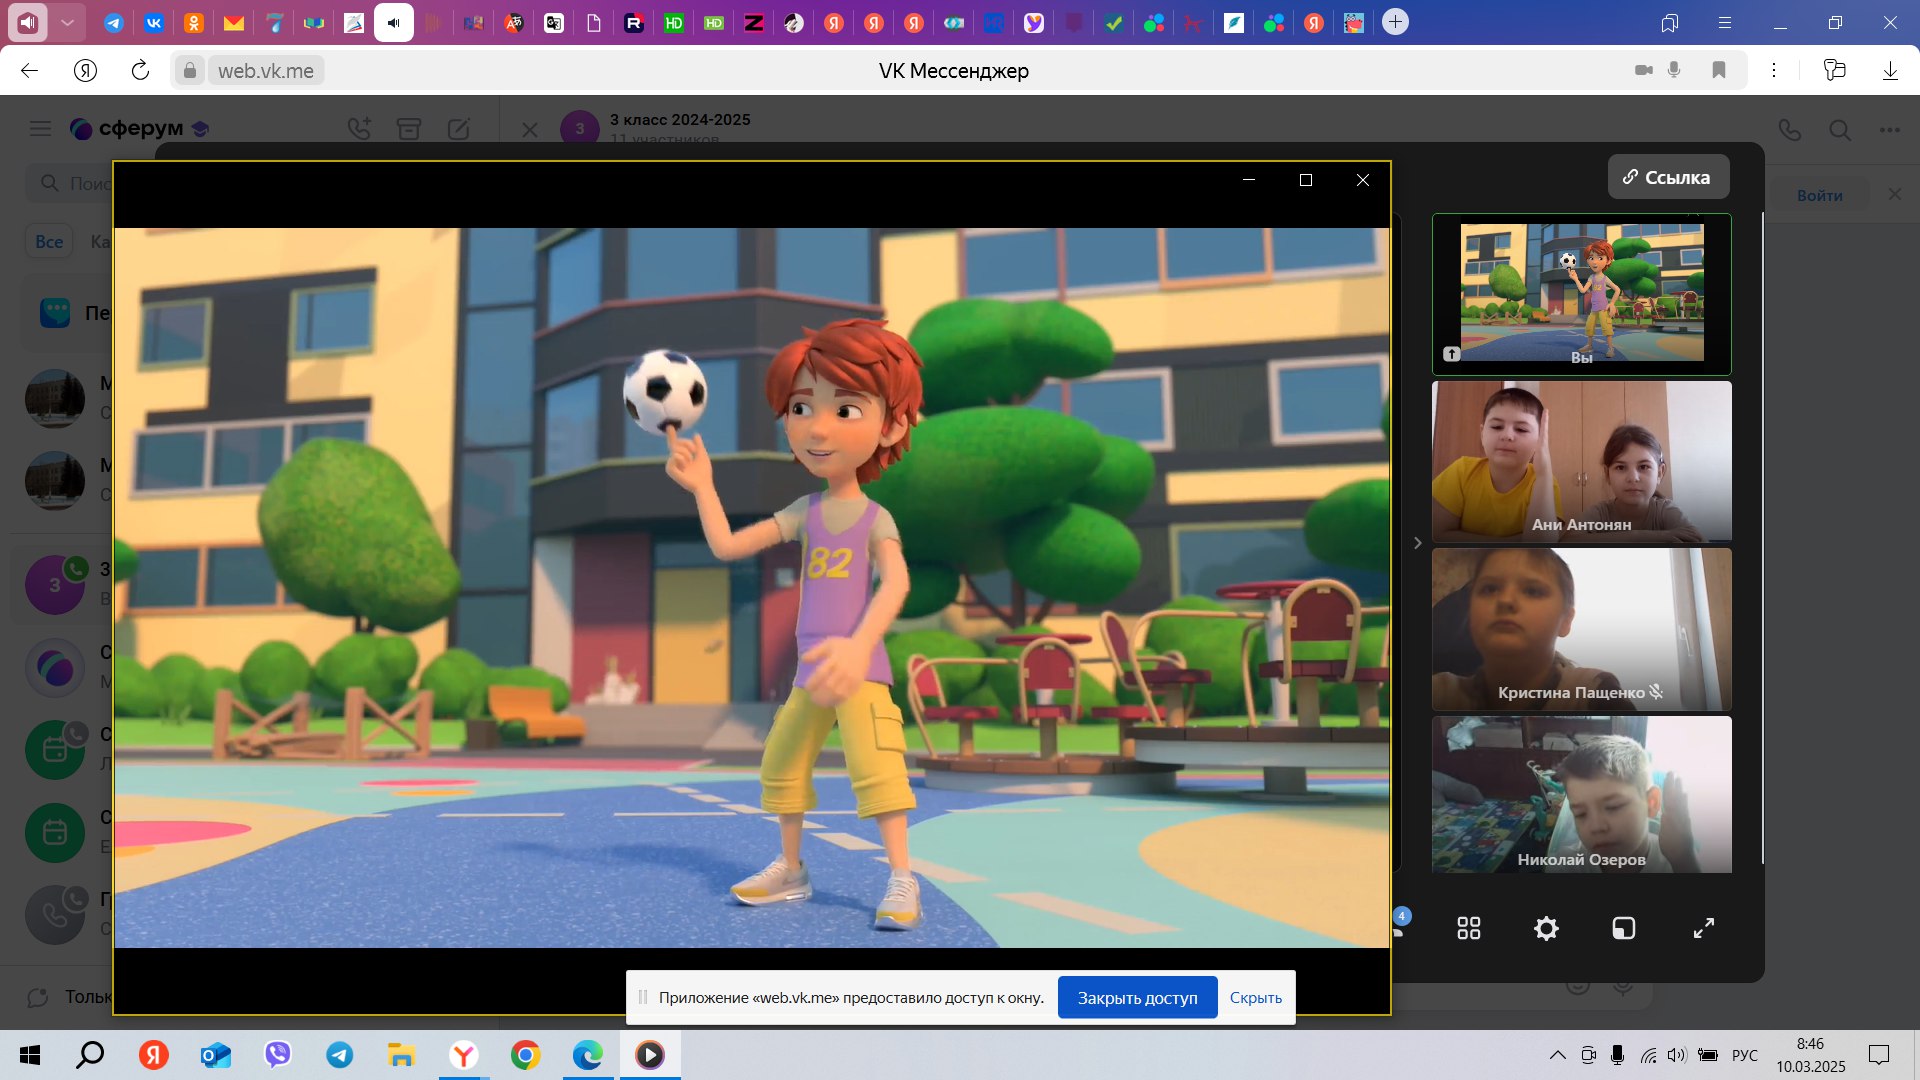Image resolution: width=1920 pixels, height=1080 pixels.
Task: Open the bookmarks collections icon in the title bar
Action: tap(1669, 22)
